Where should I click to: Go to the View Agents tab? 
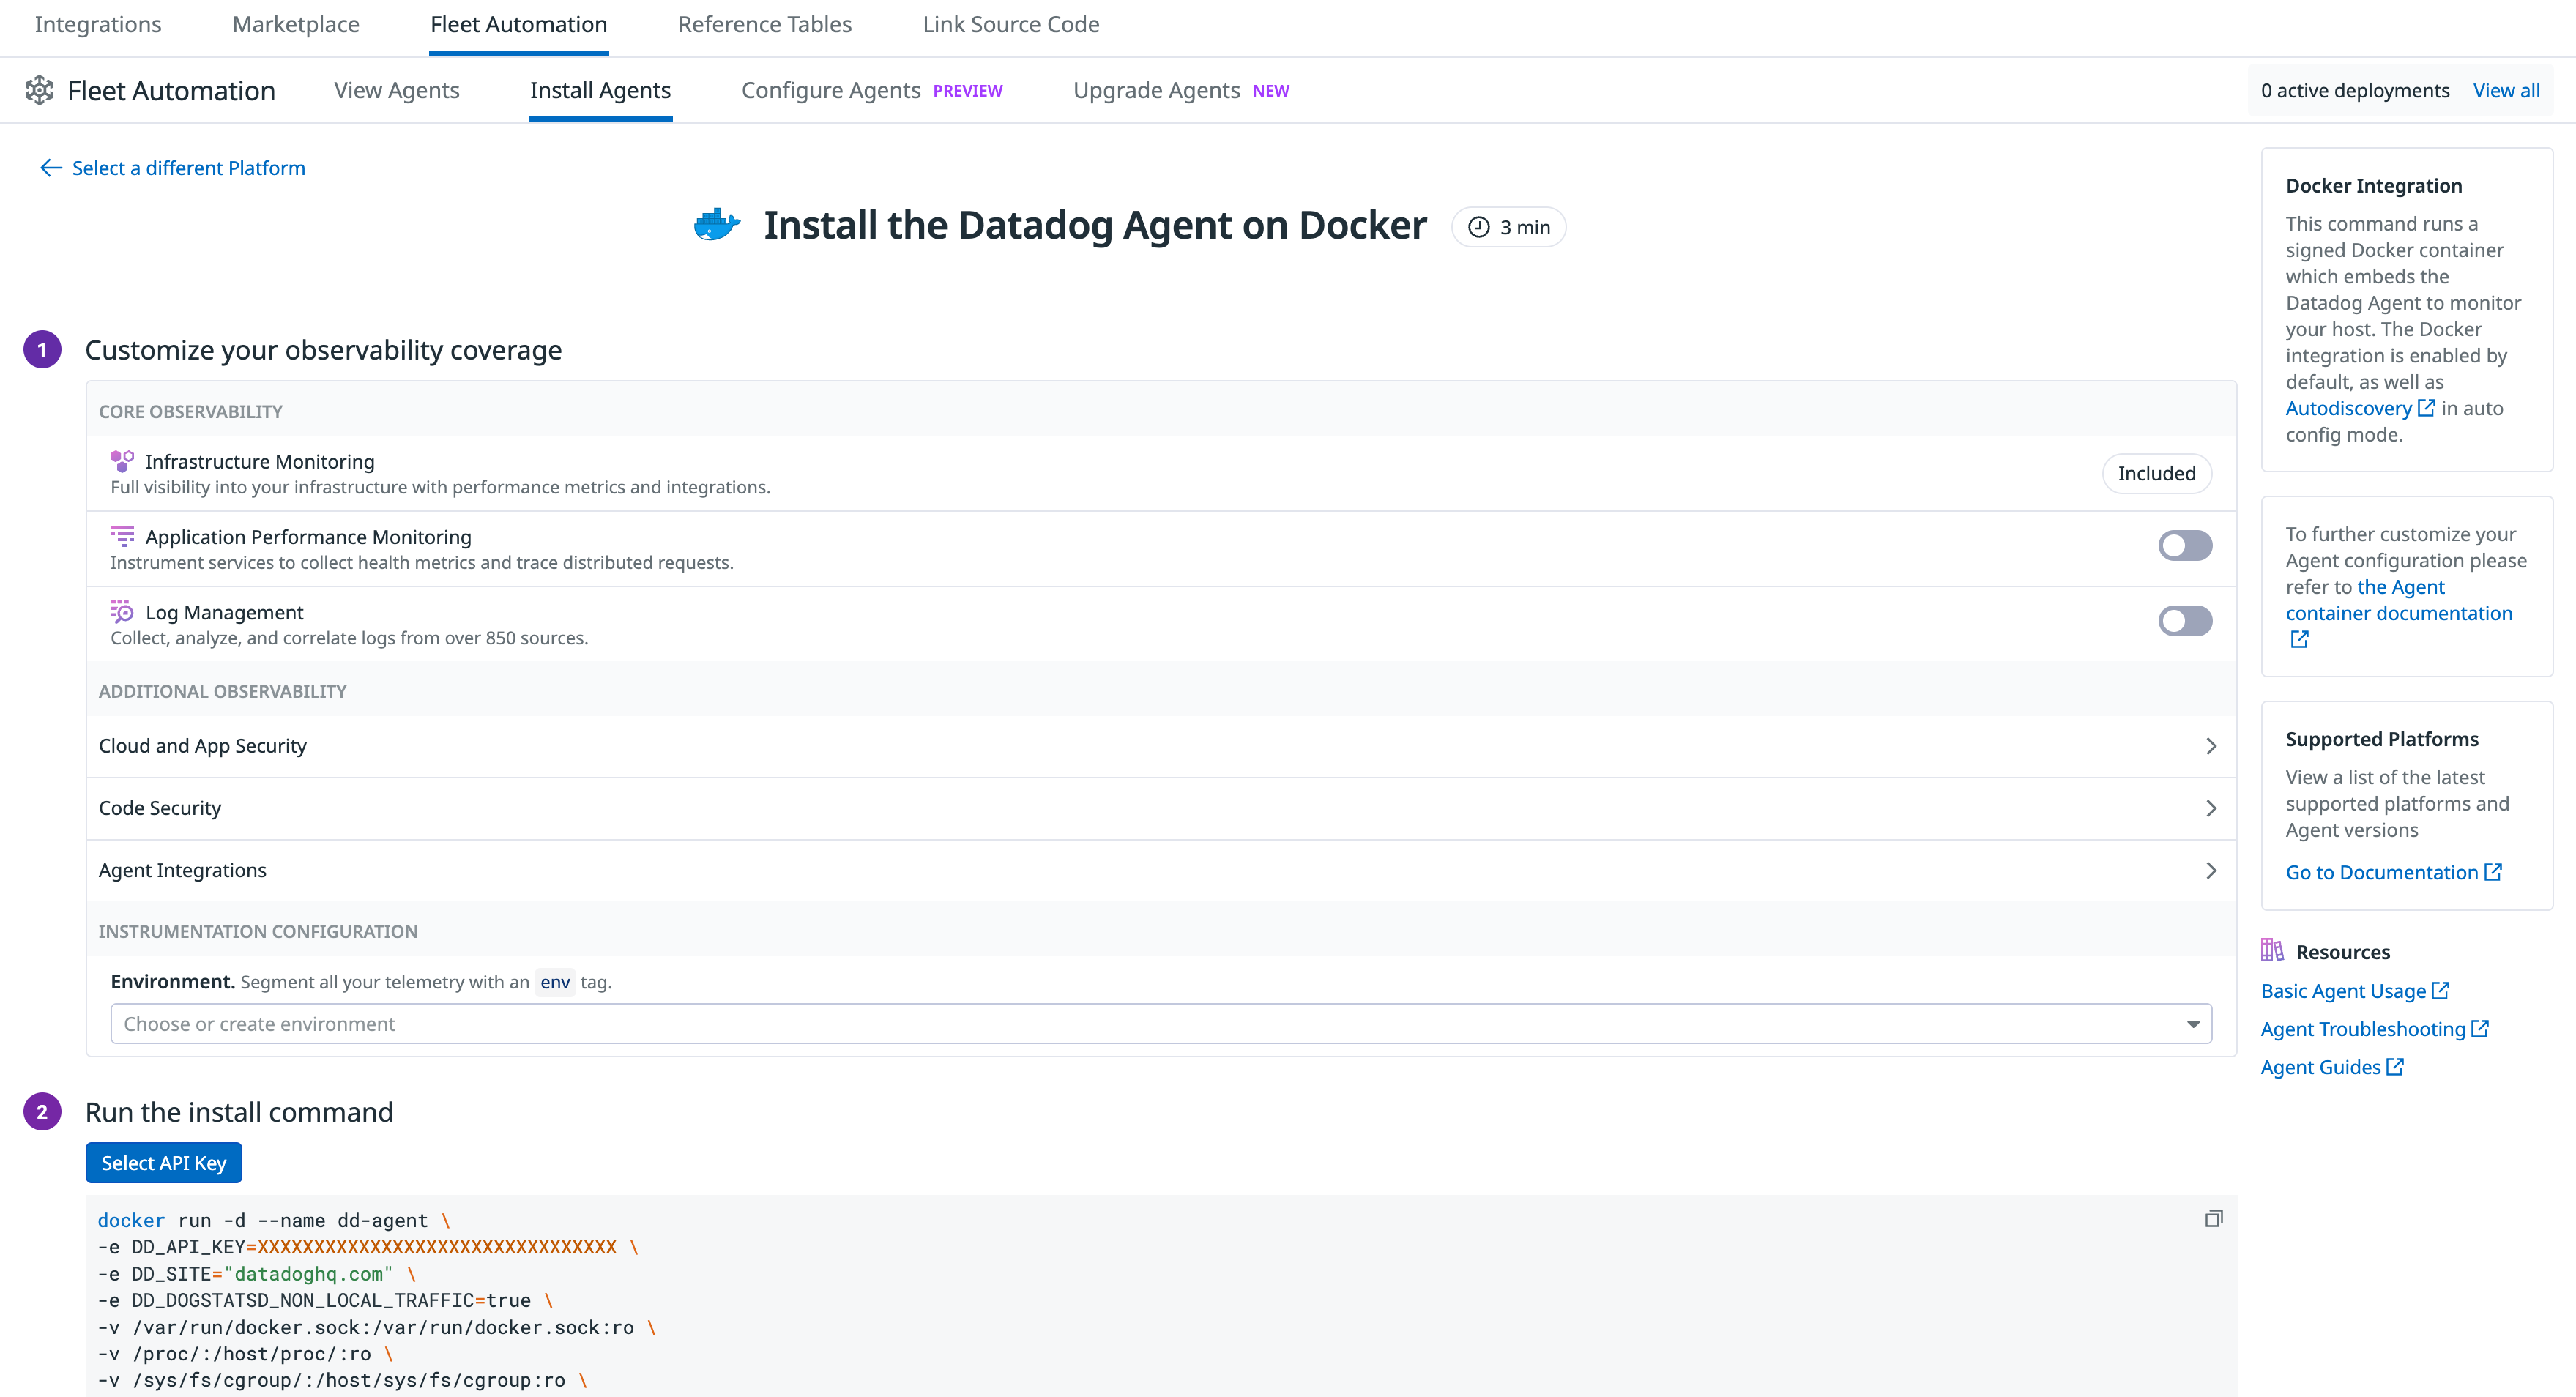pos(397,90)
